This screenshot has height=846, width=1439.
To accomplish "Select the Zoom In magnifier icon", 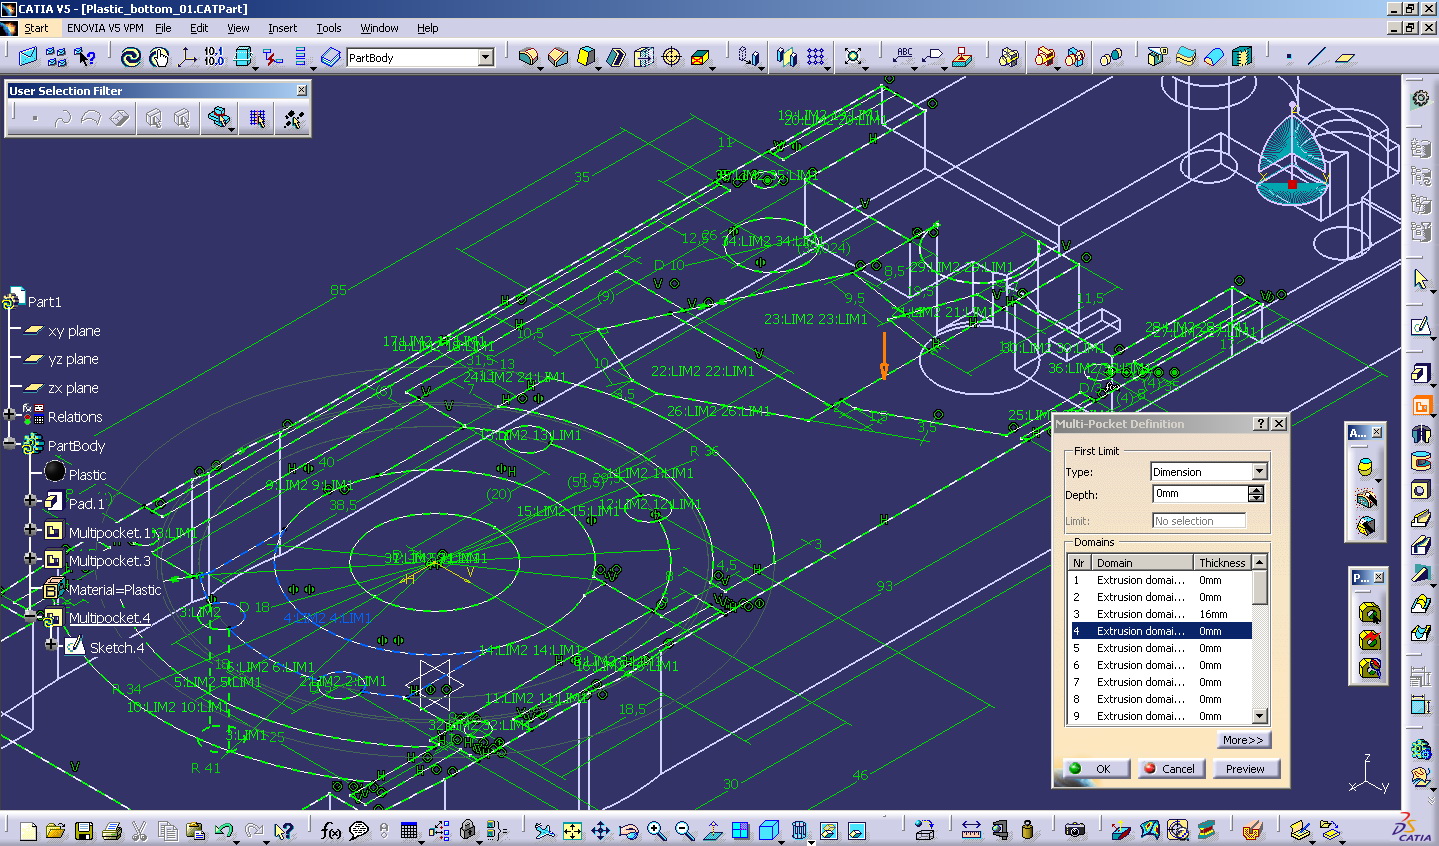I will click(x=655, y=830).
